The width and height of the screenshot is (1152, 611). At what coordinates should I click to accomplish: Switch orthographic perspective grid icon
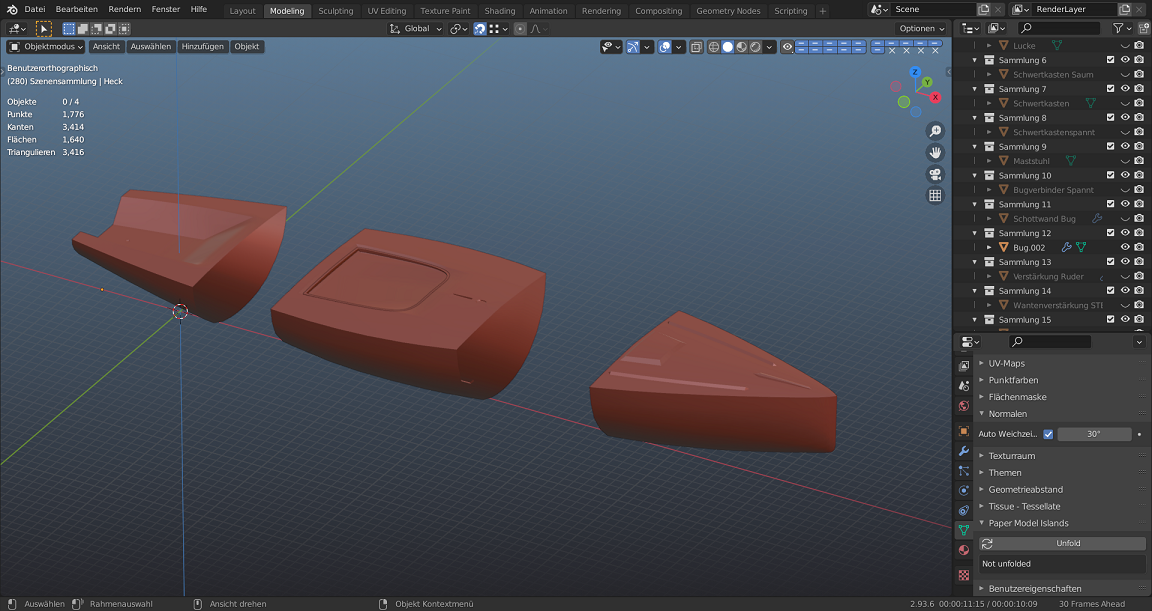(935, 195)
